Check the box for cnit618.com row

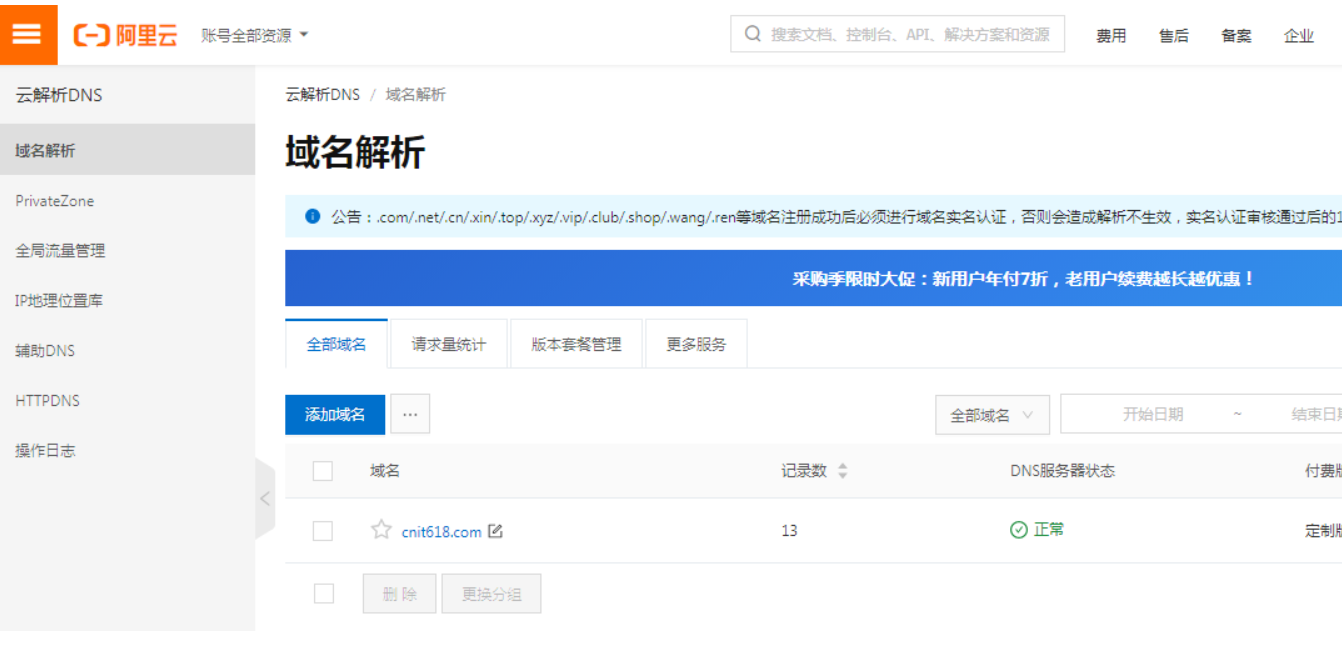(x=323, y=531)
